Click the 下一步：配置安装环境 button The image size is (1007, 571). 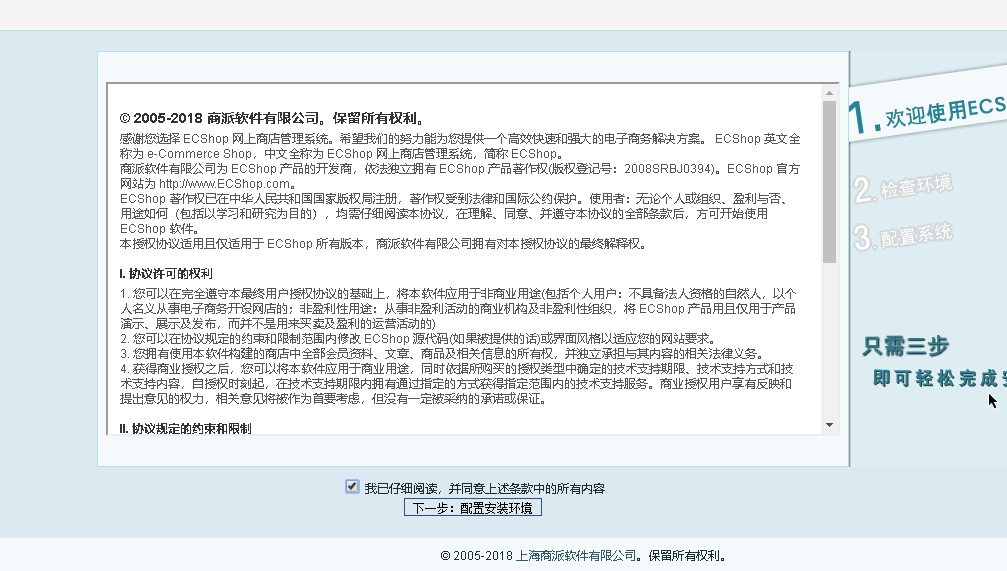(x=473, y=508)
